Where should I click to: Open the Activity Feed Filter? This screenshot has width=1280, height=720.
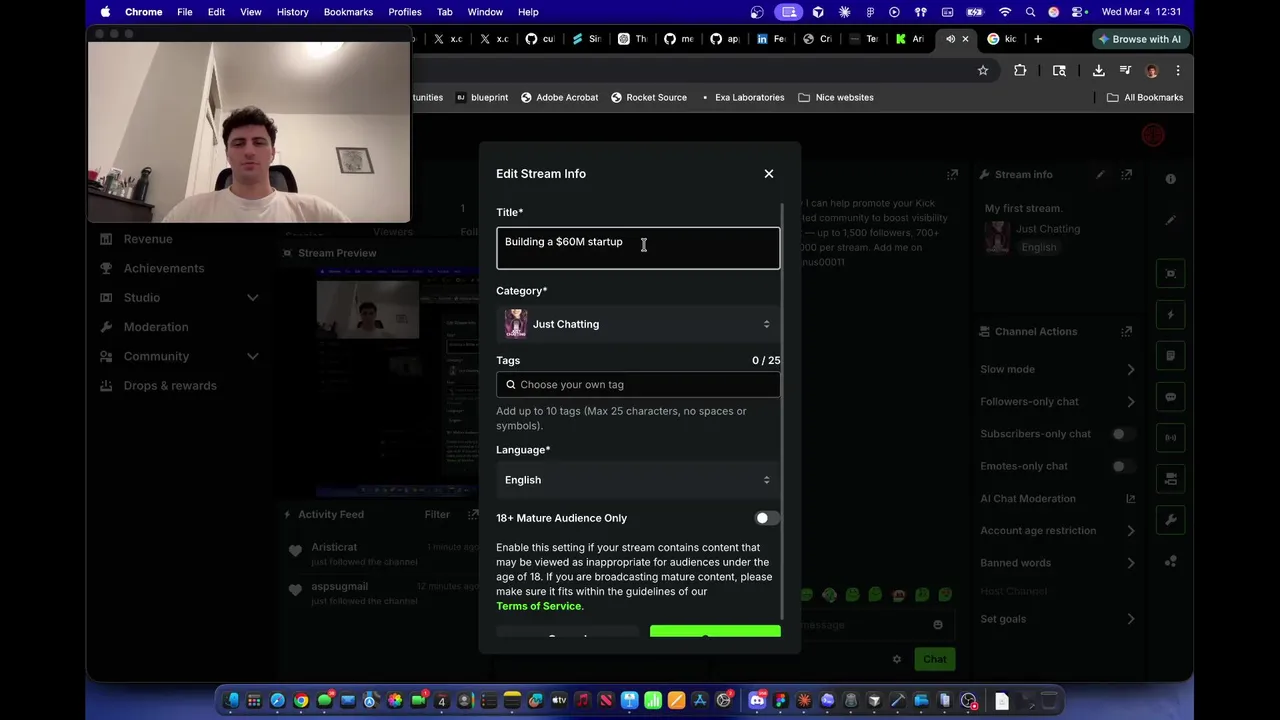(x=437, y=515)
